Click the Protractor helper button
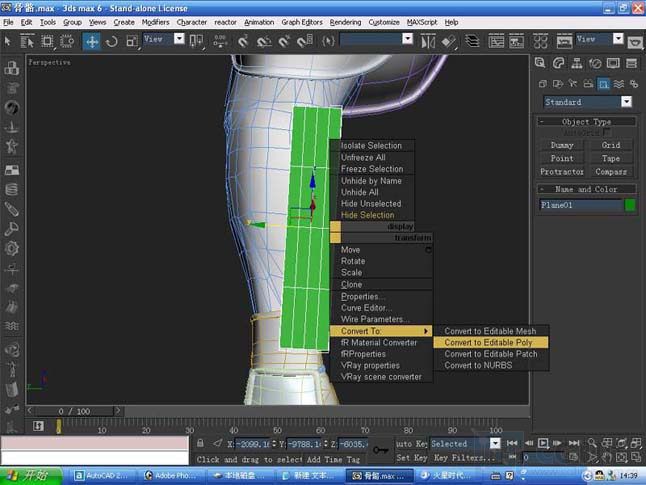The height and width of the screenshot is (485, 646). pos(562,172)
